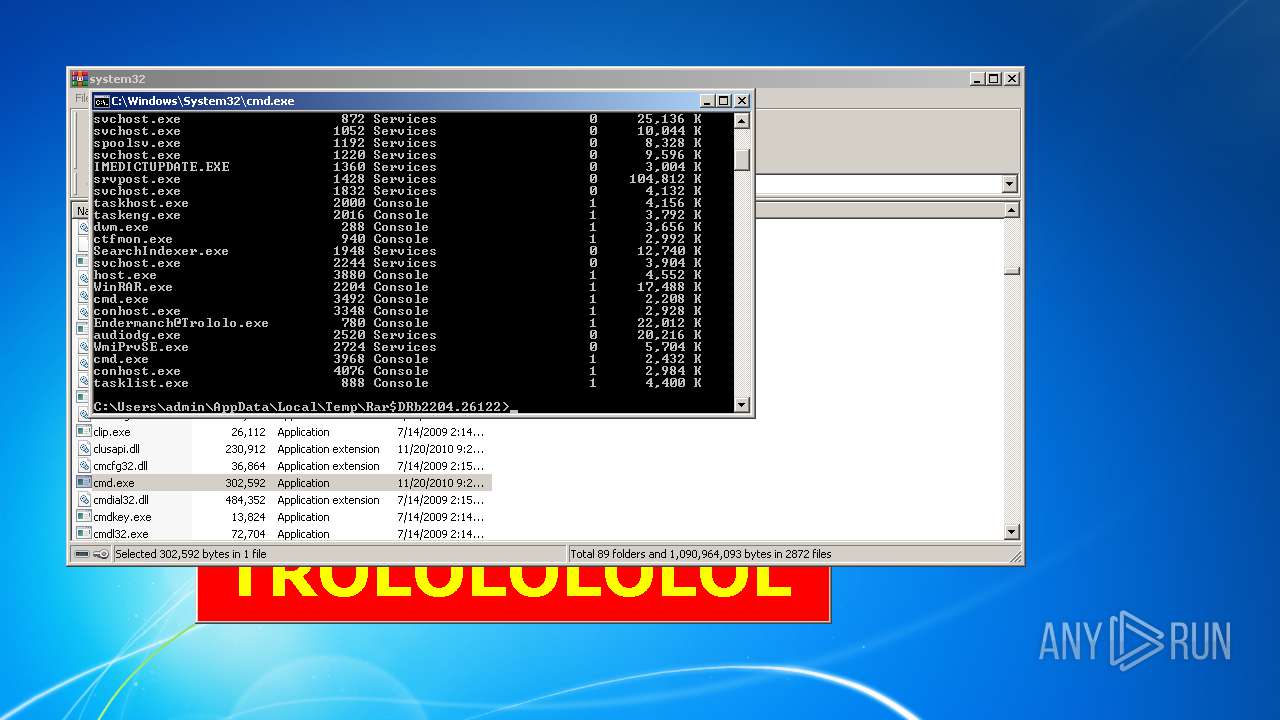Image resolution: width=1280 pixels, height=720 pixels.
Task: Click the up arrow of cmd console scrollbar
Action: (742, 121)
